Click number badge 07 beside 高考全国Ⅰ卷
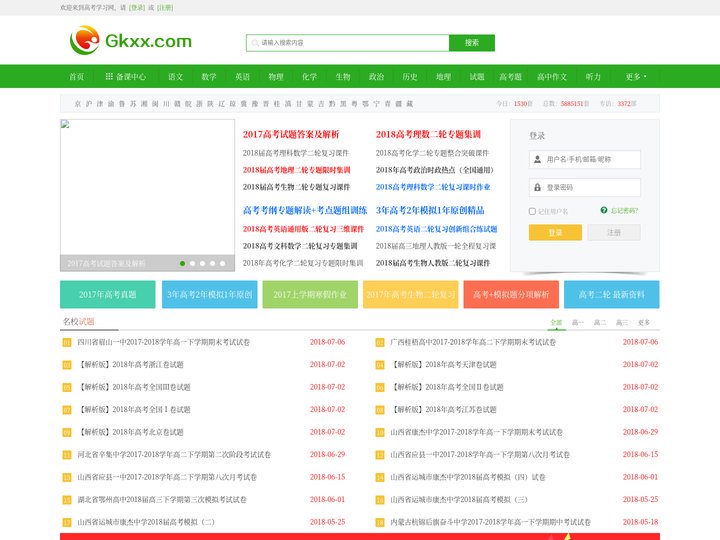 67,410
